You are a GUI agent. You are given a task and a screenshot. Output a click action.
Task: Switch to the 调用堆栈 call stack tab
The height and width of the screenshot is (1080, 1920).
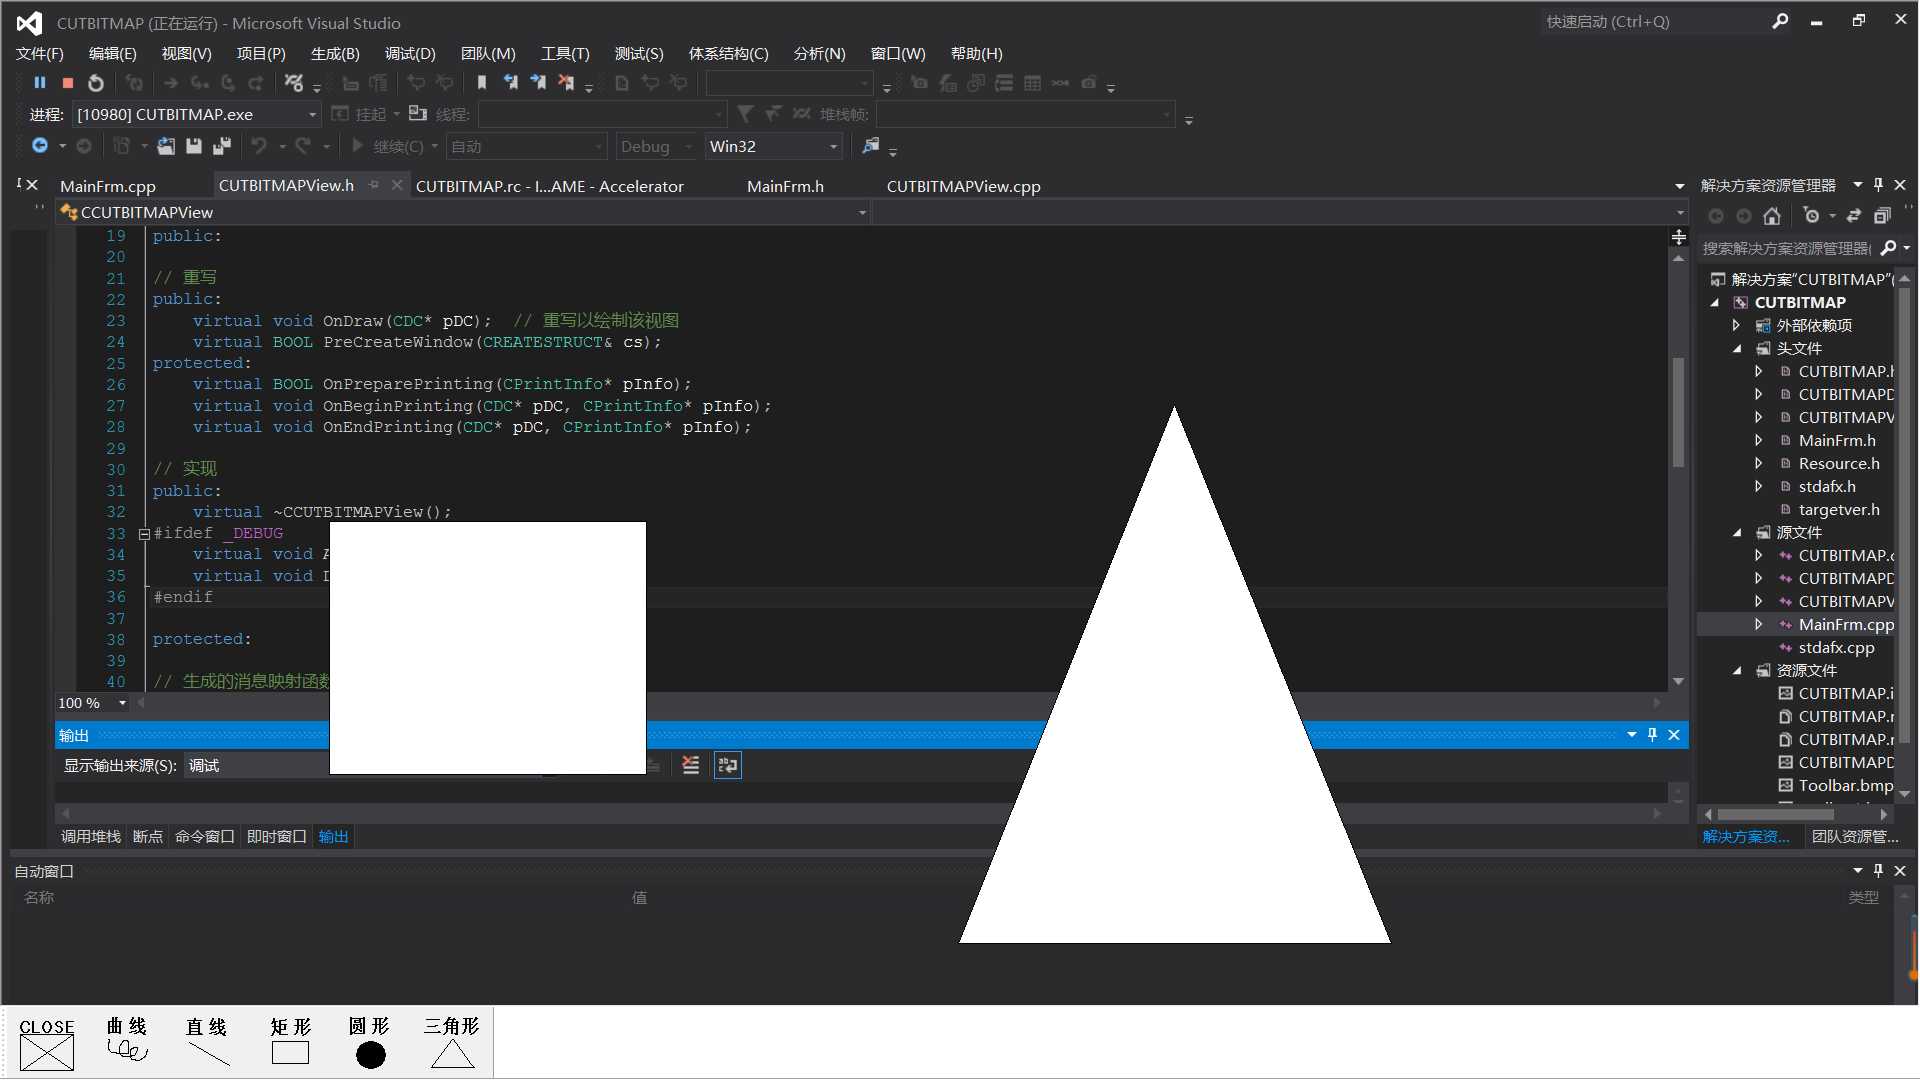coord(91,836)
